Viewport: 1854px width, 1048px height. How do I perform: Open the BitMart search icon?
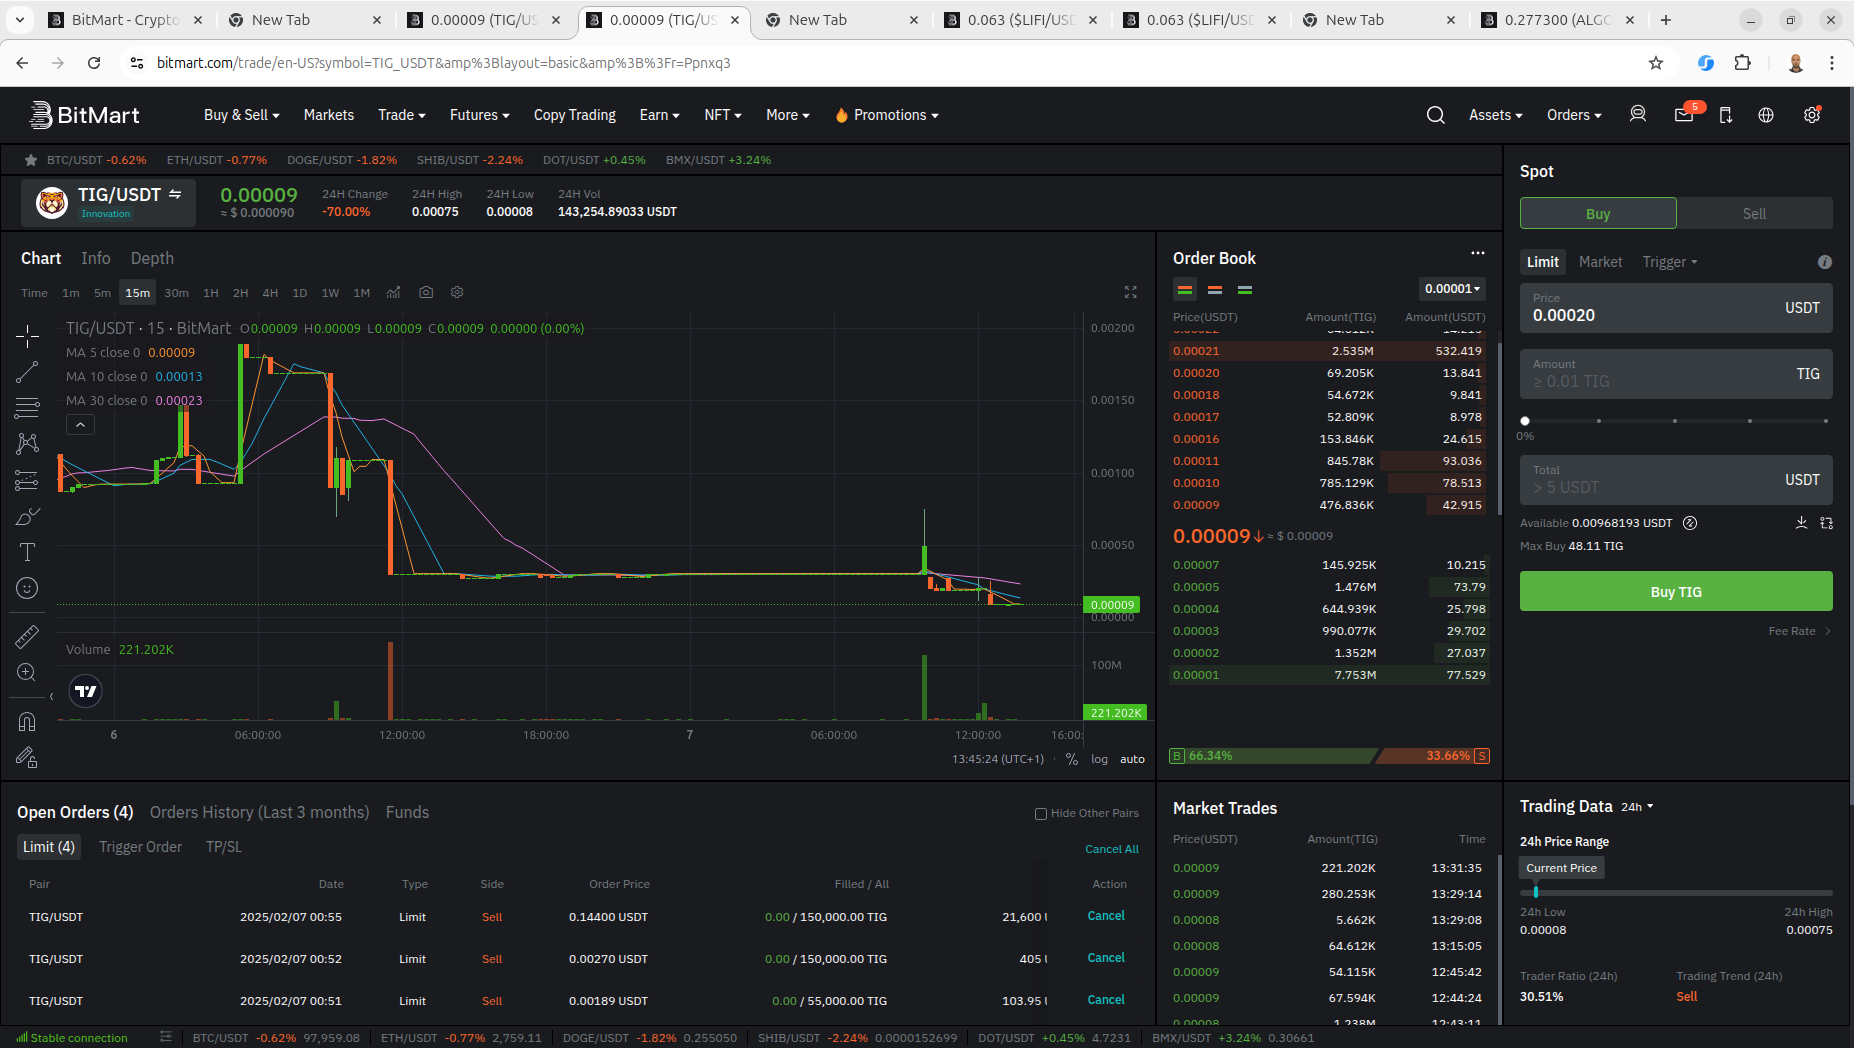pos(1435,115)
